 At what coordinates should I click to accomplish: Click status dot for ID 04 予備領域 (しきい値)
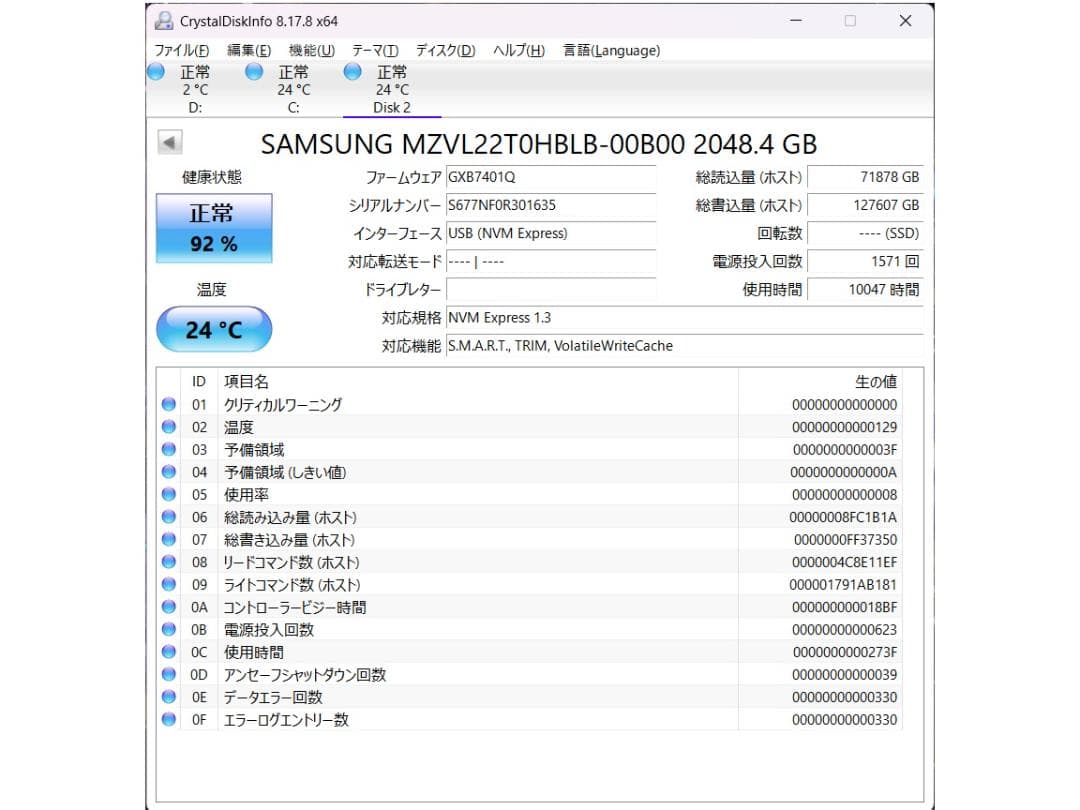point(169,472)
